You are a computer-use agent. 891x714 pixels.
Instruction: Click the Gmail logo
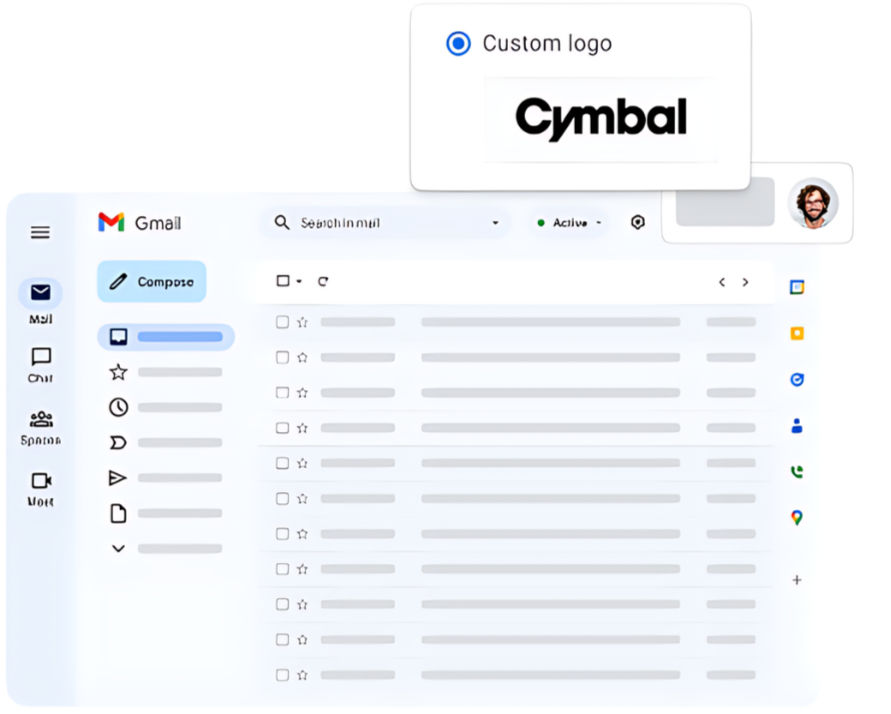140,222
